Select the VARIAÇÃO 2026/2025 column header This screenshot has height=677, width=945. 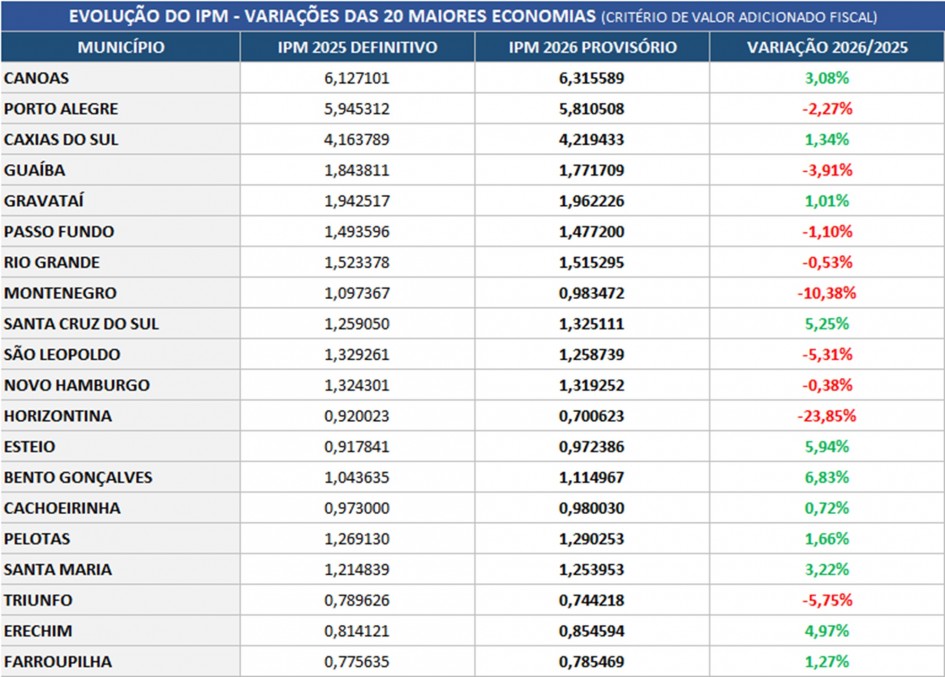pos(827,47)
